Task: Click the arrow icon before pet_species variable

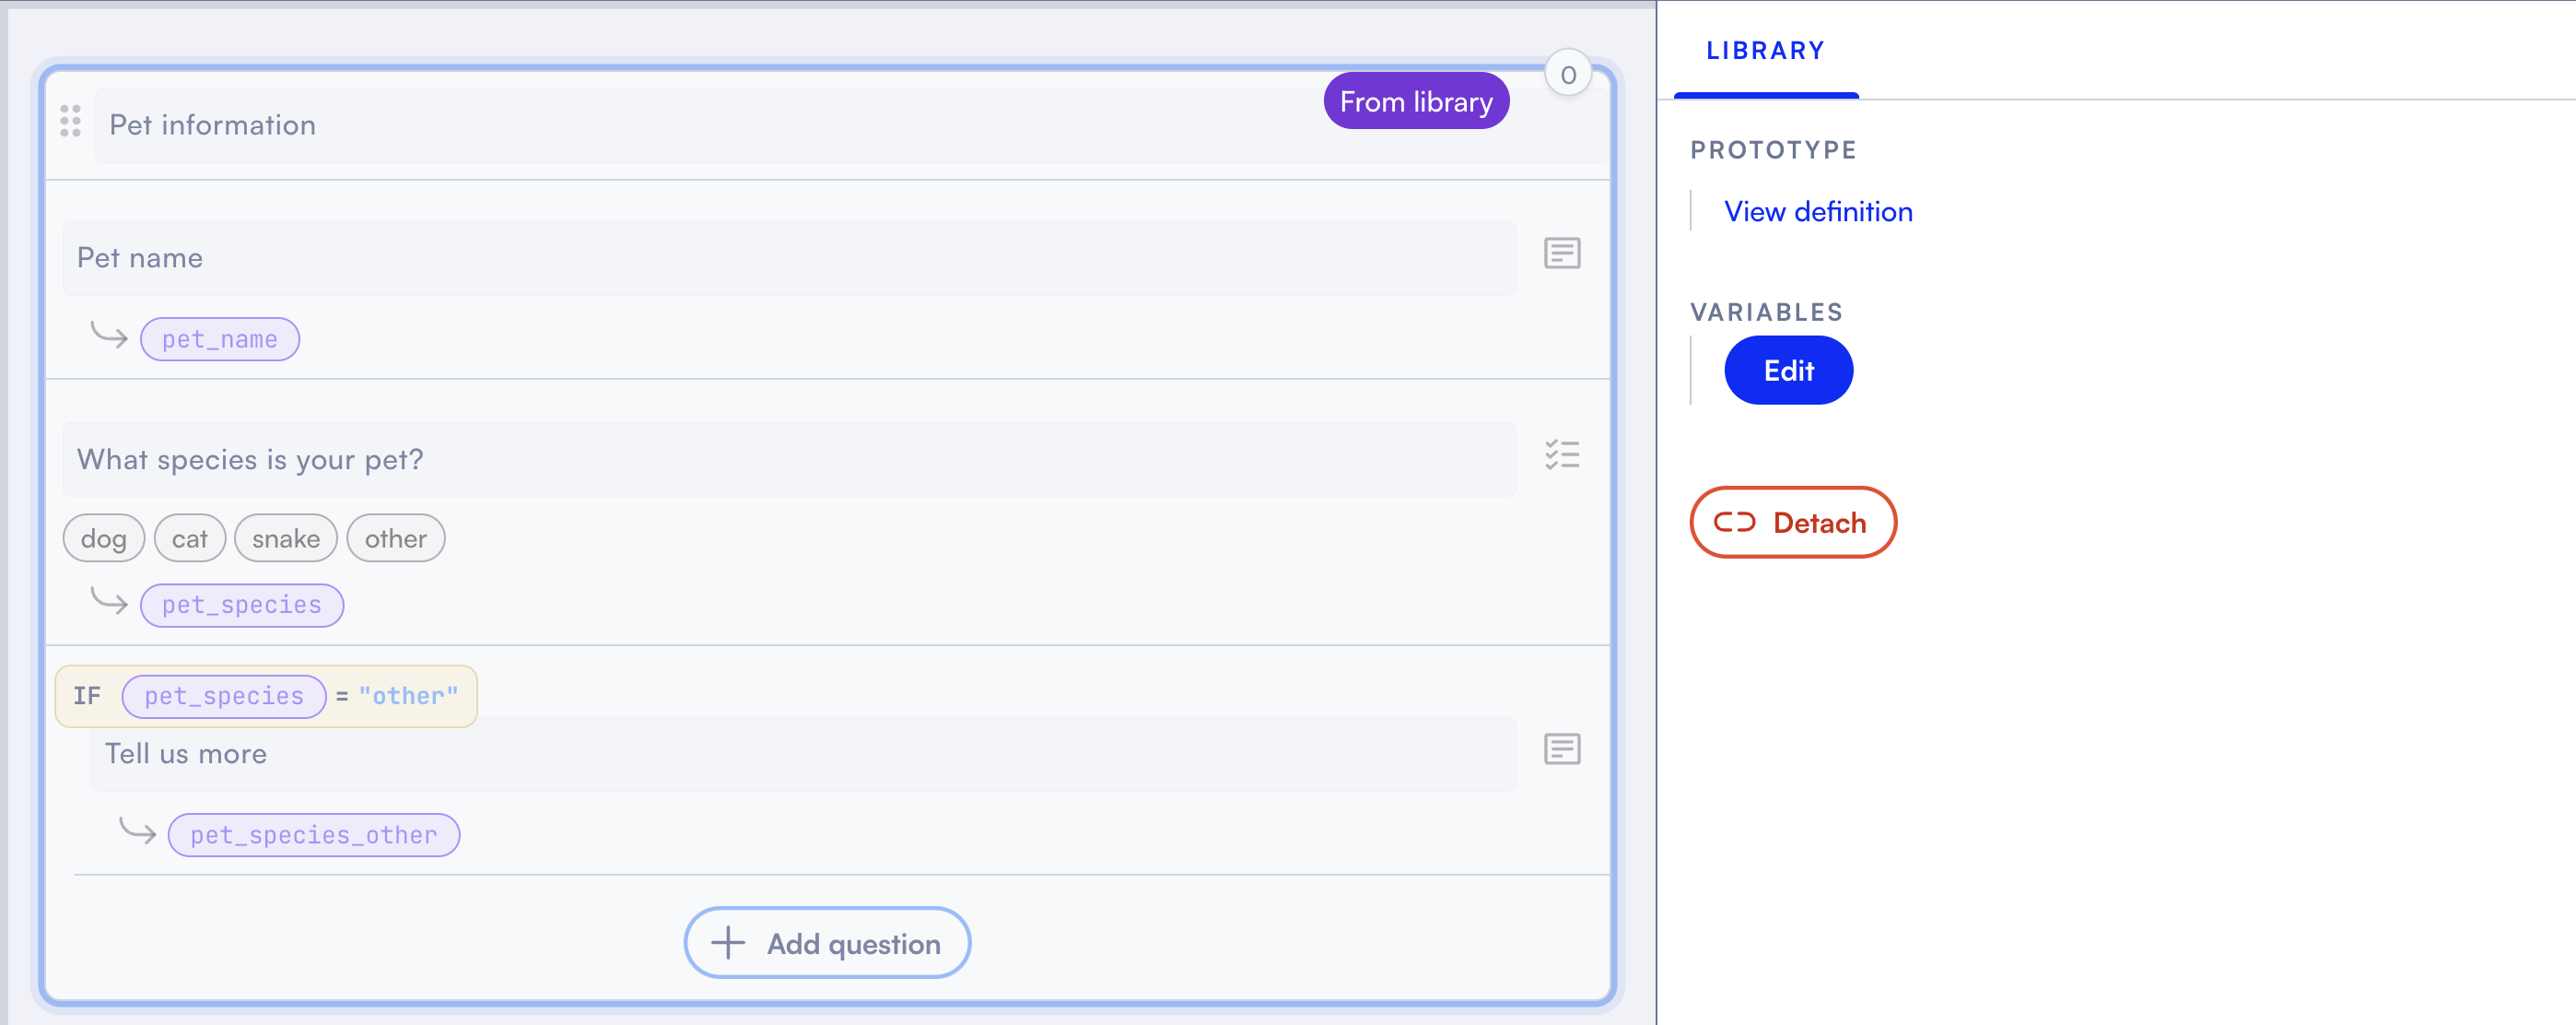Action: [x=109, y=601]
